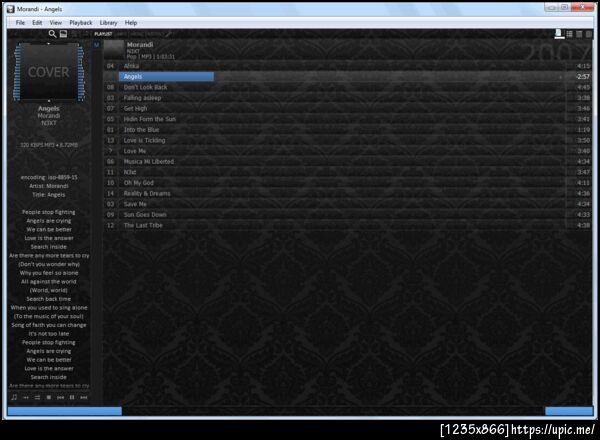This screenshot has height=440, width=600.
Task: Open the Help menu
Action: (x=131, y=23)
